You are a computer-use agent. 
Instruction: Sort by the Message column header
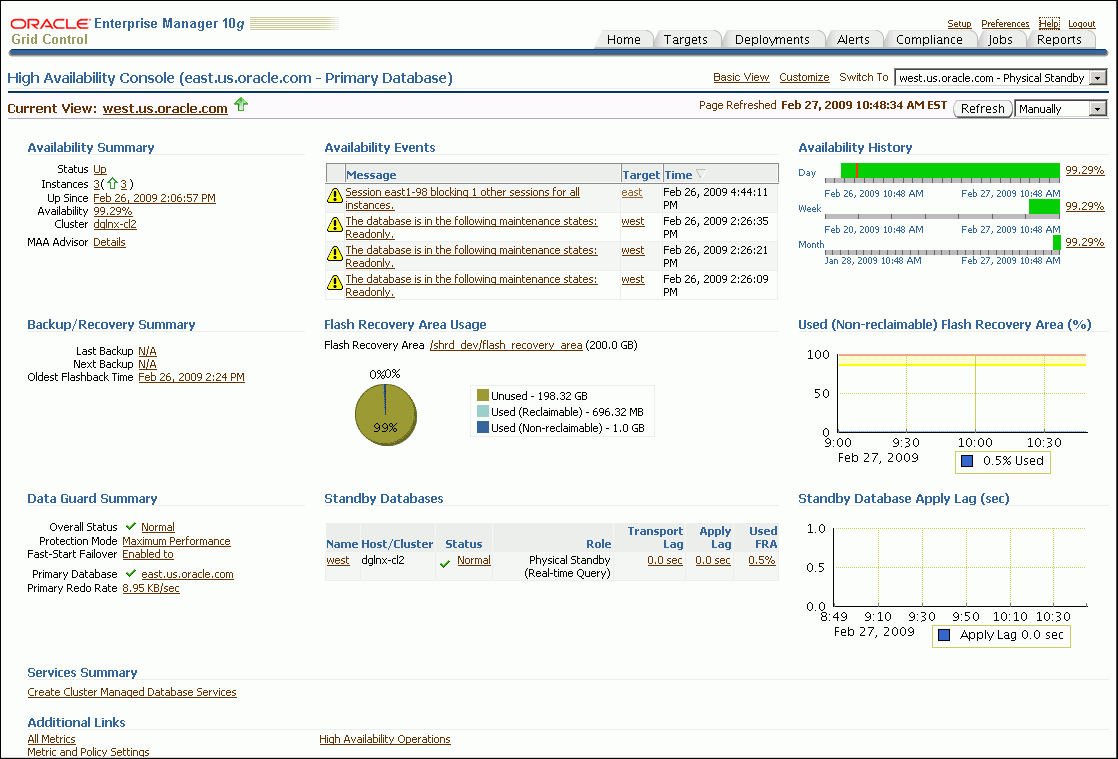coord(371,175)
